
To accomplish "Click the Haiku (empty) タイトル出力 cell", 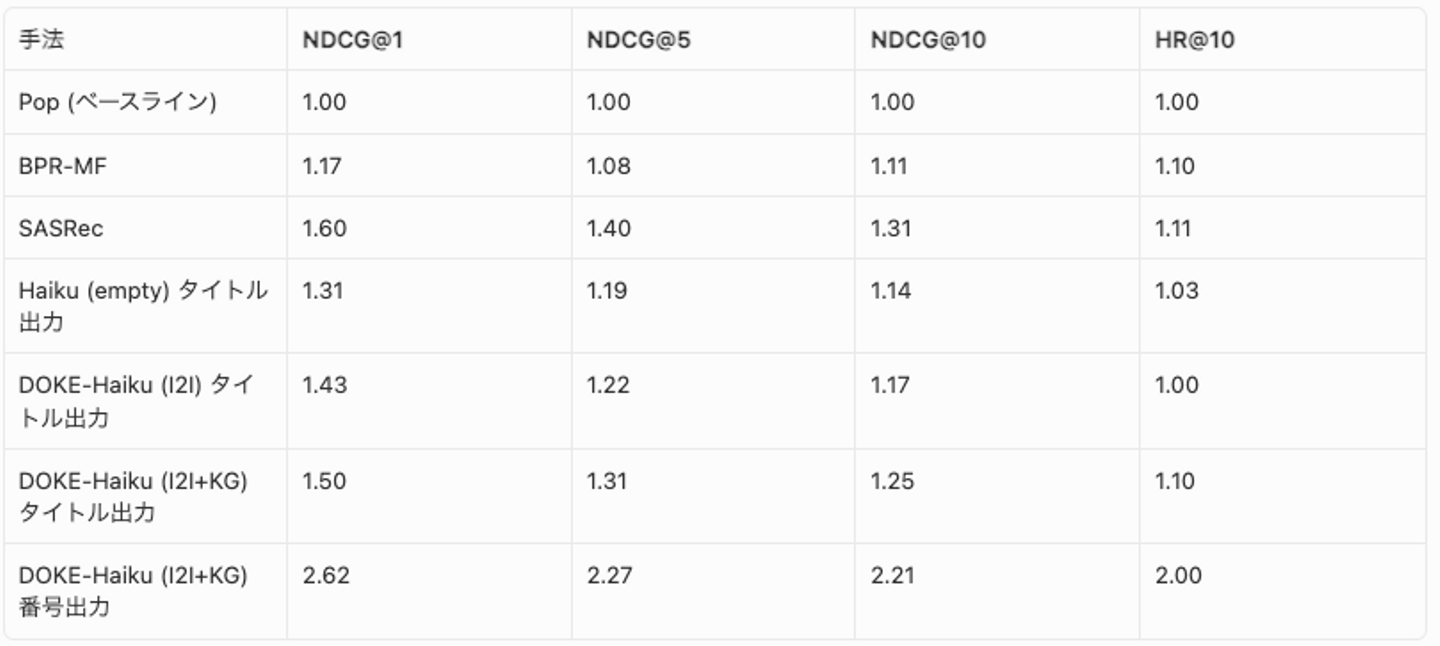I will pos(142,306).
